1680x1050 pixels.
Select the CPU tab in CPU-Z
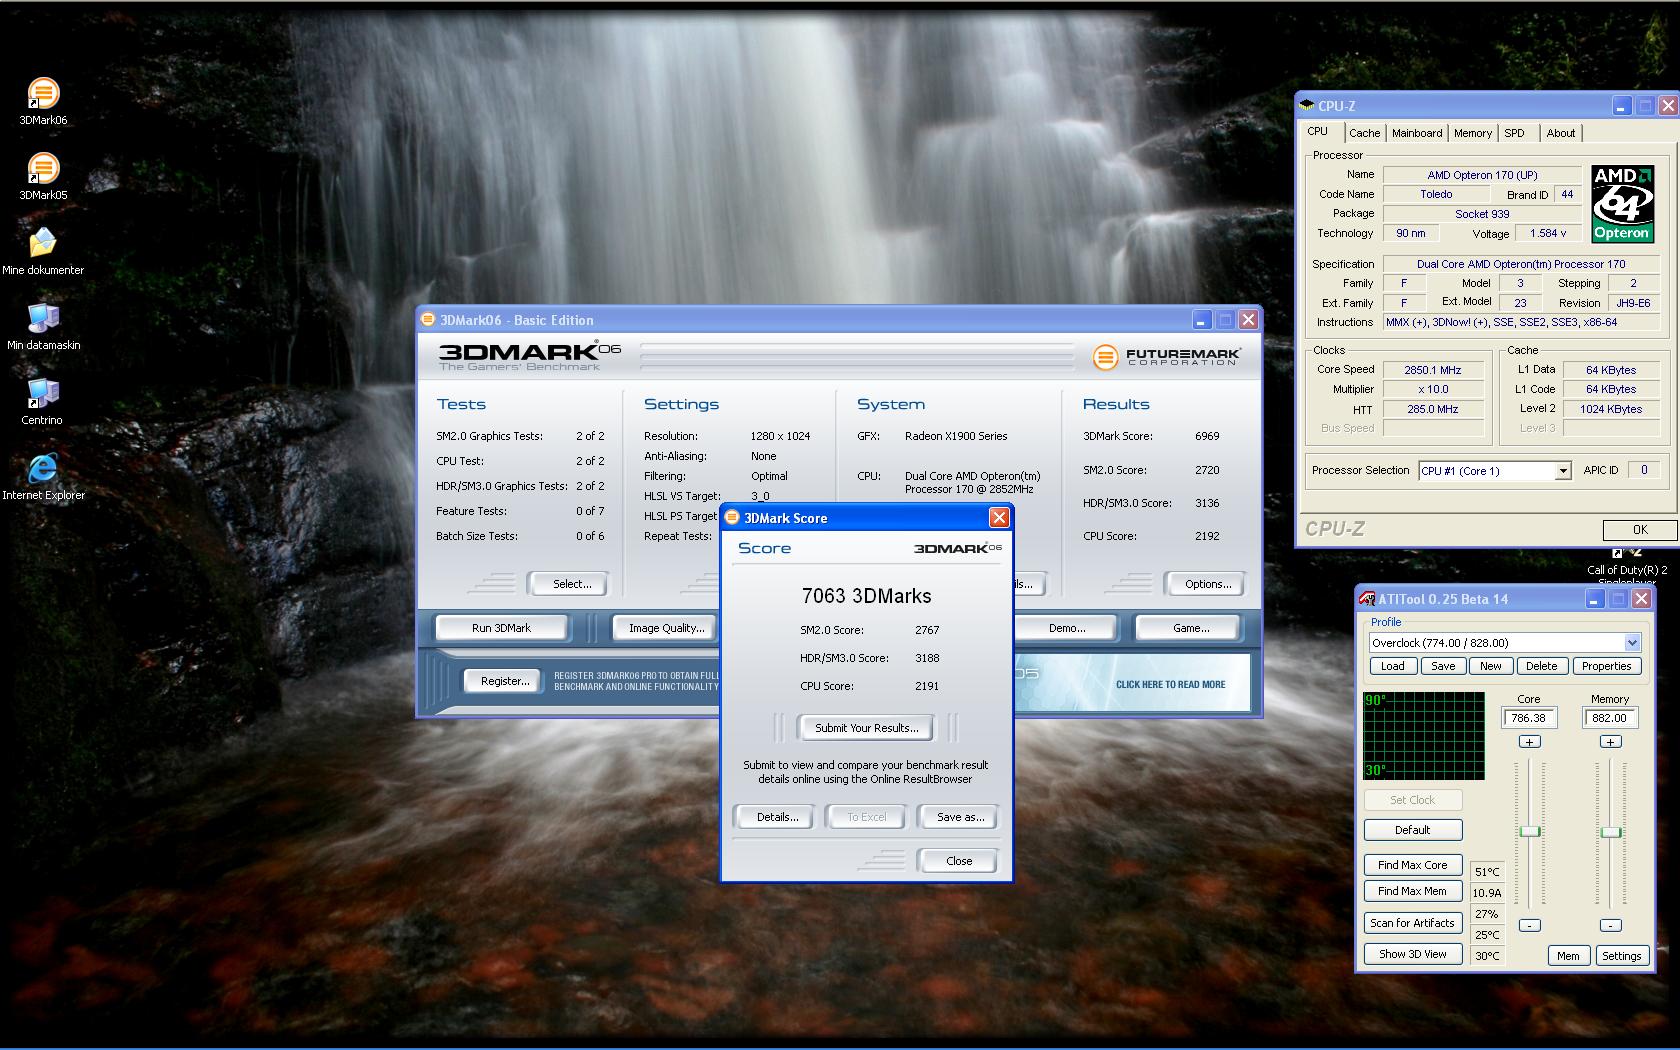[1318, 131]
